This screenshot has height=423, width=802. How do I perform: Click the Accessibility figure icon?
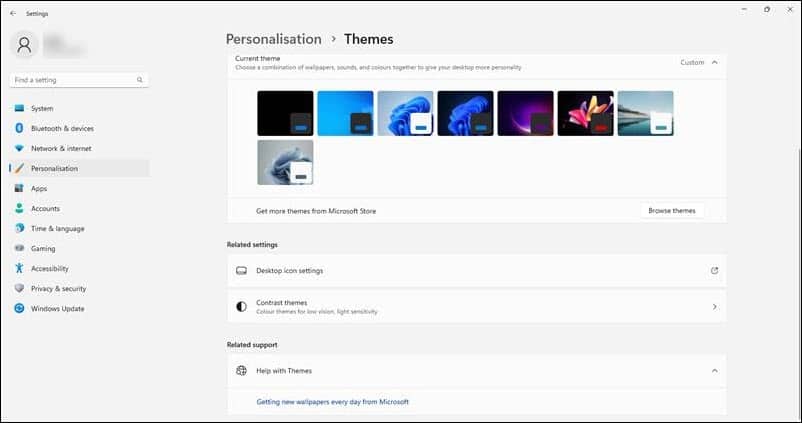click(x=19, y=268)
